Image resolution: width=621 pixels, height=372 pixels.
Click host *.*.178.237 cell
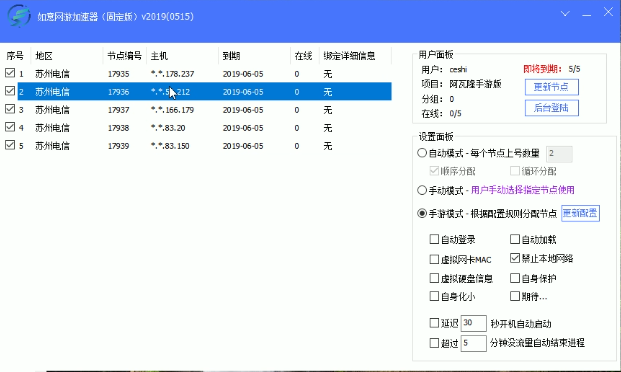172,74
